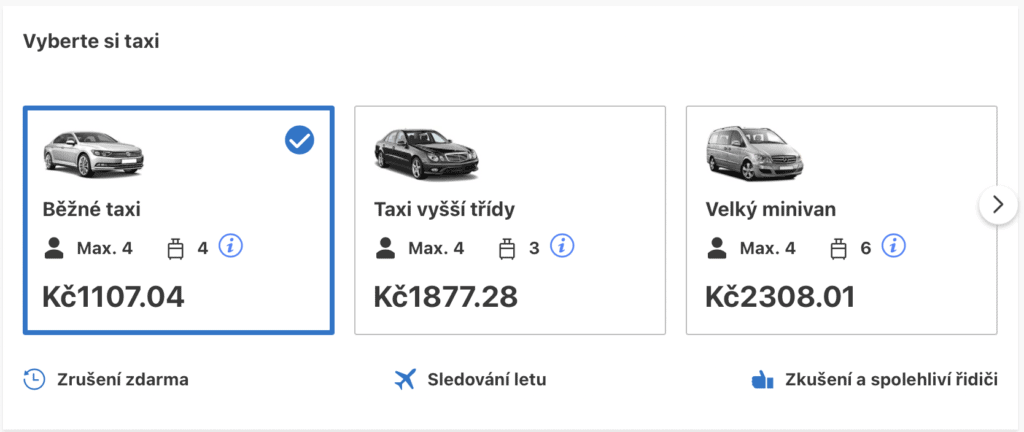Click the Kč1107.04 price on Běžné taxi

coord(114,297)
